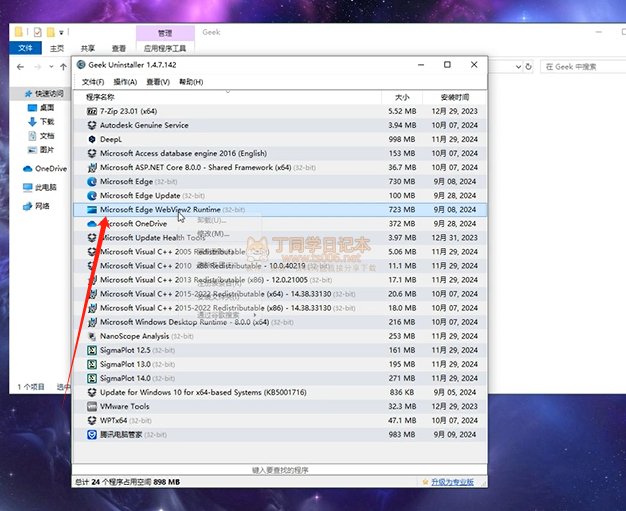Open the 文件(F) menu in Geek Uninstaller
Screen dimensions: 626x511
click(x=93, y=82)
